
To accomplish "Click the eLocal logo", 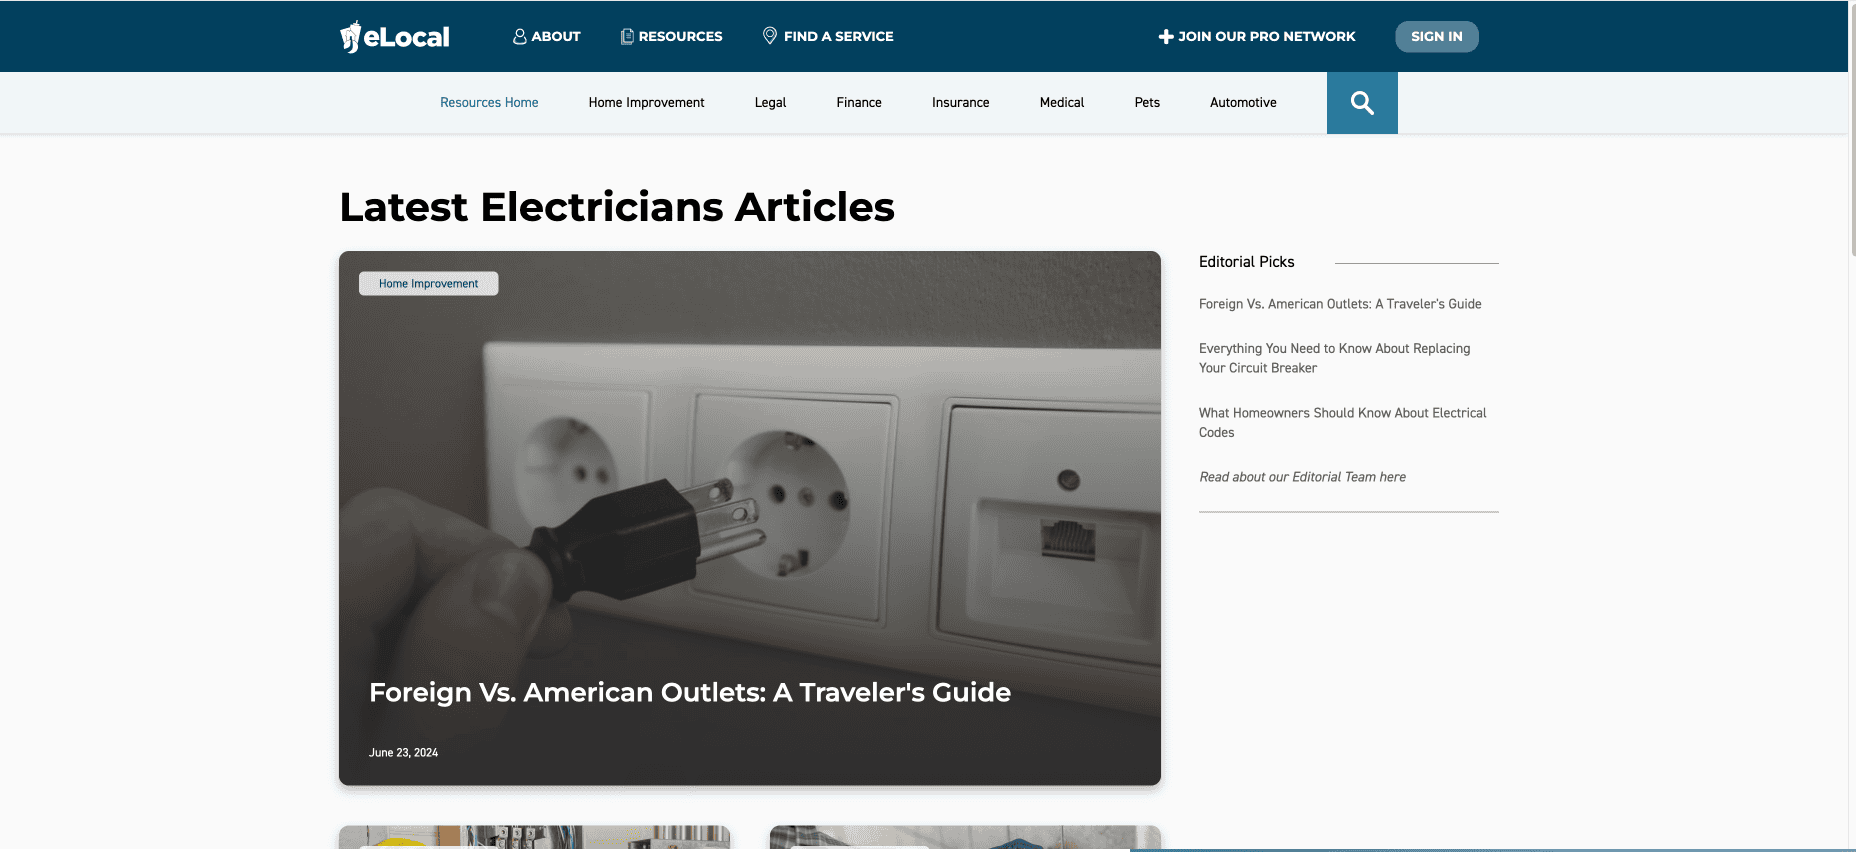I will click(x=395, y=37).
